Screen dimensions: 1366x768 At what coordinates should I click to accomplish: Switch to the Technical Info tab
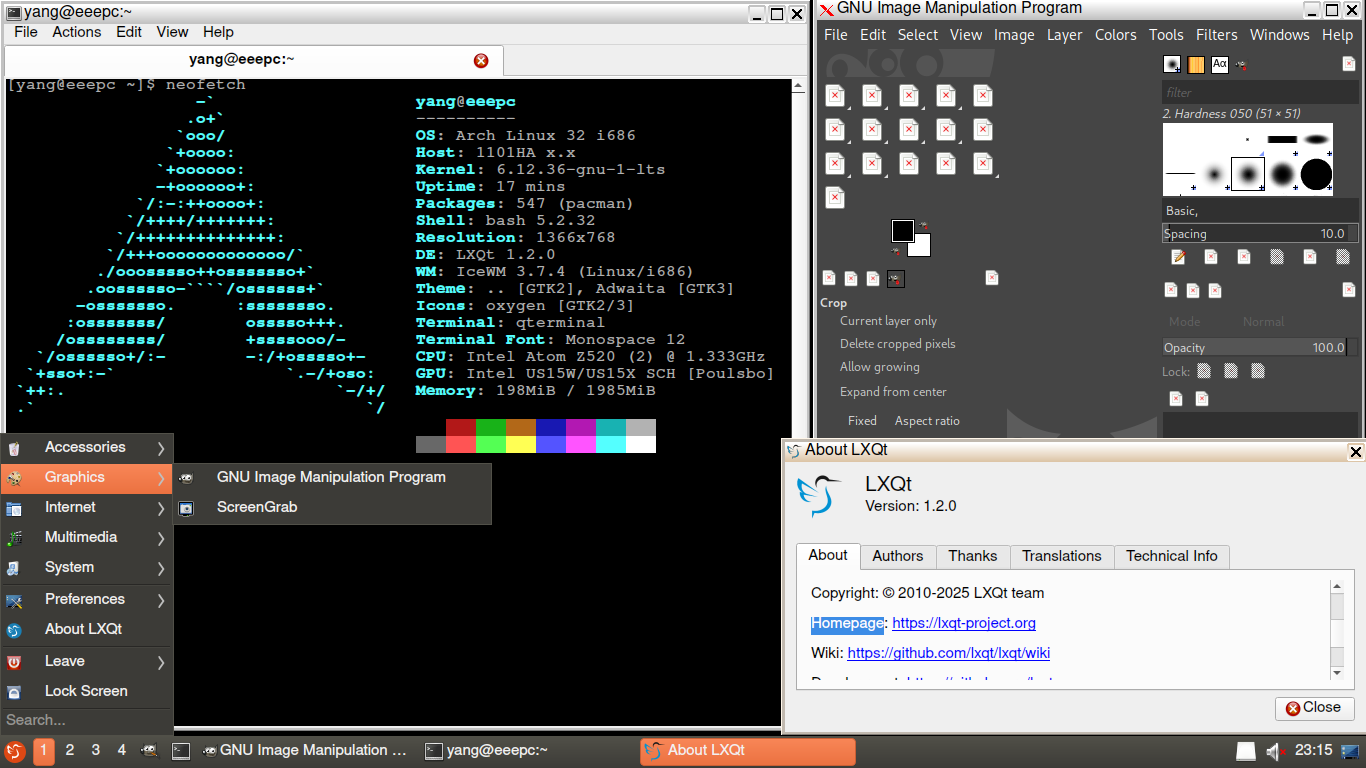coord(1171,556)
